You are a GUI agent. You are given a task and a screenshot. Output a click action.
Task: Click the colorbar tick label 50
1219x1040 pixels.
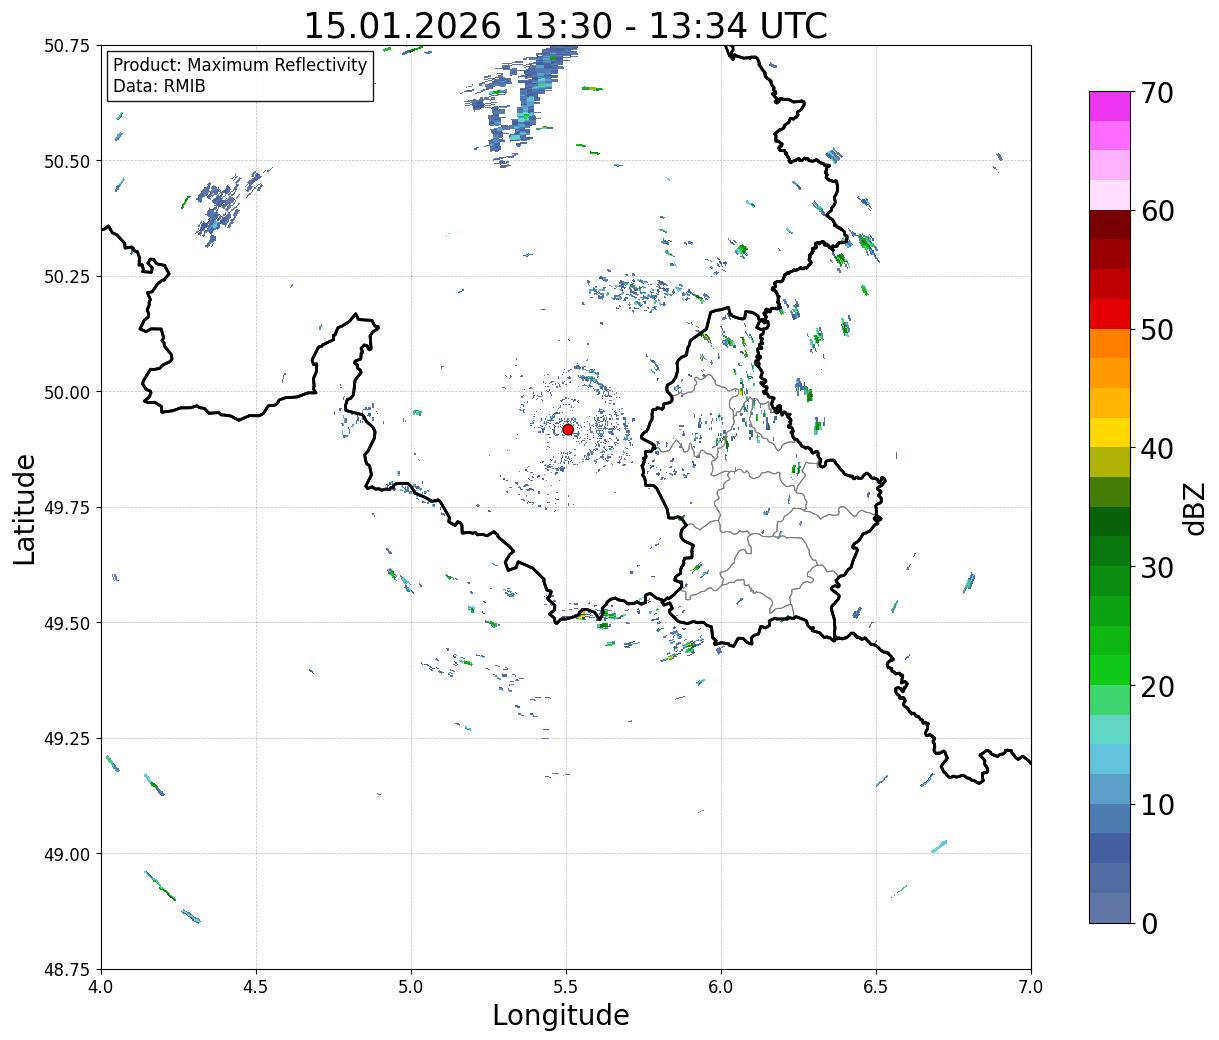click(x=1157, y=330)
